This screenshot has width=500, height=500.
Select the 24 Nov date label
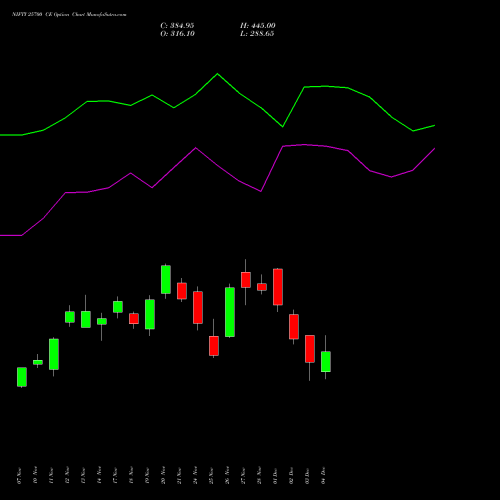[x=195, y=475]
